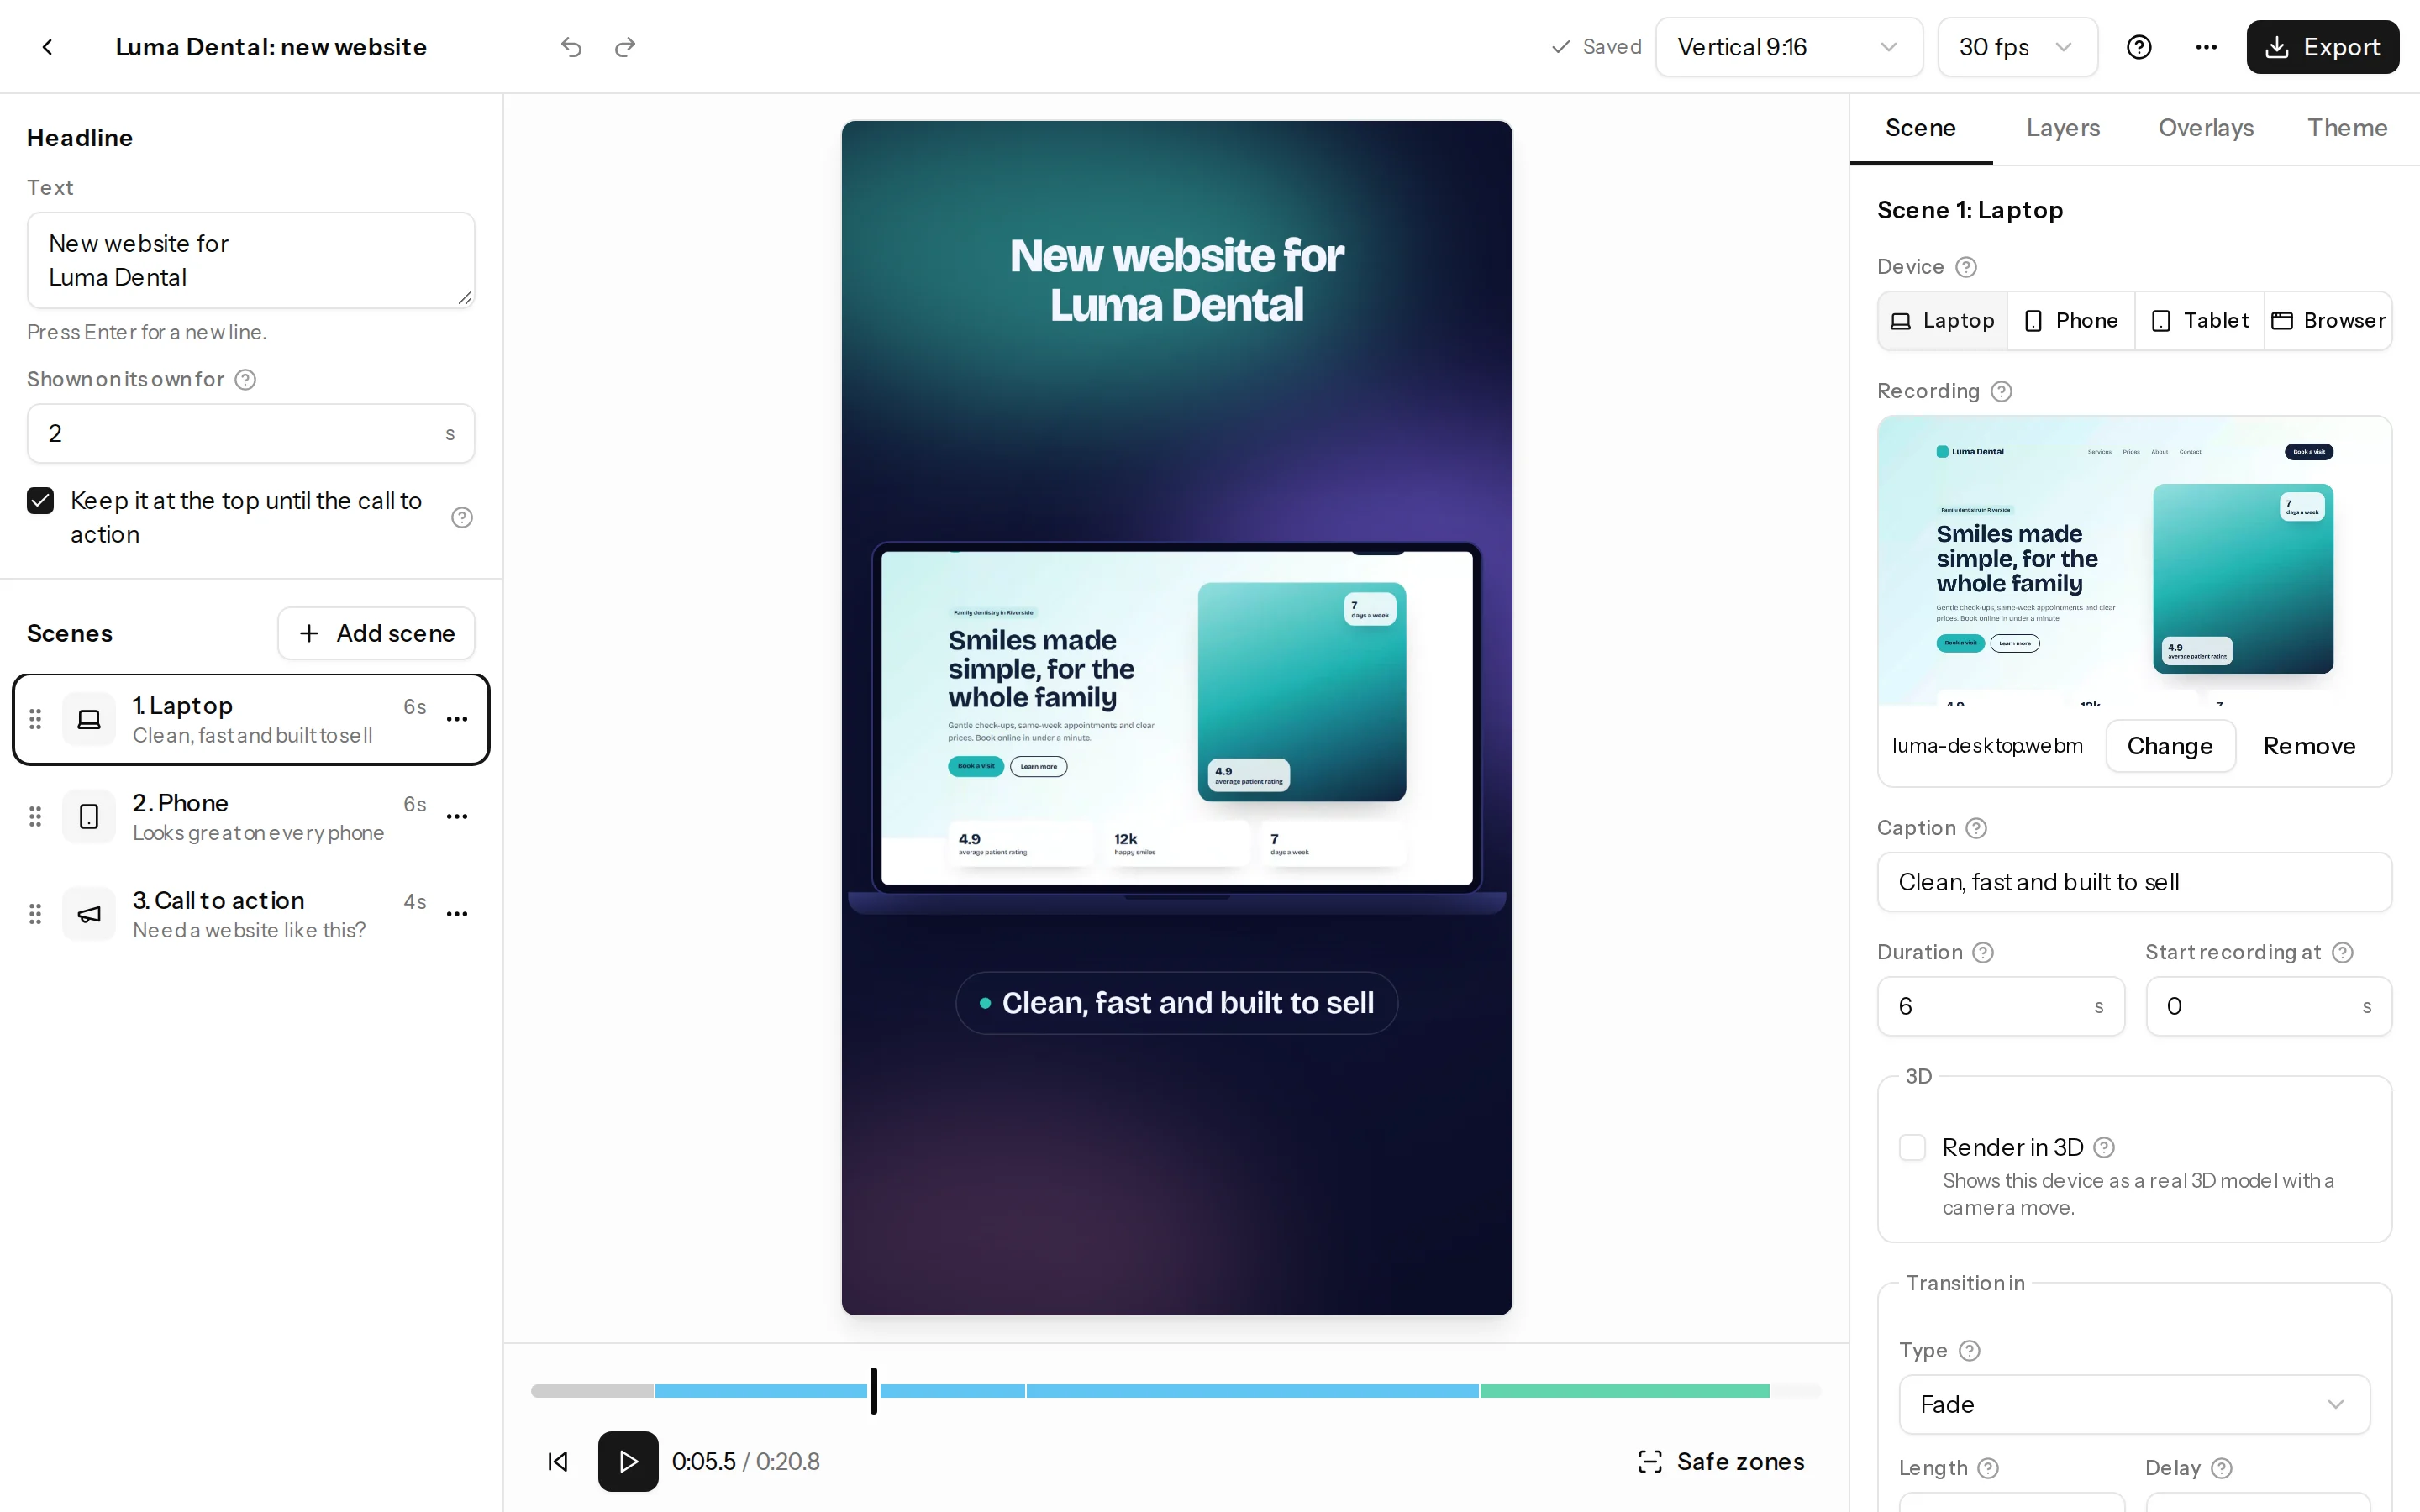
Task: Click the undo arrow icon
Action: (571, 47)
